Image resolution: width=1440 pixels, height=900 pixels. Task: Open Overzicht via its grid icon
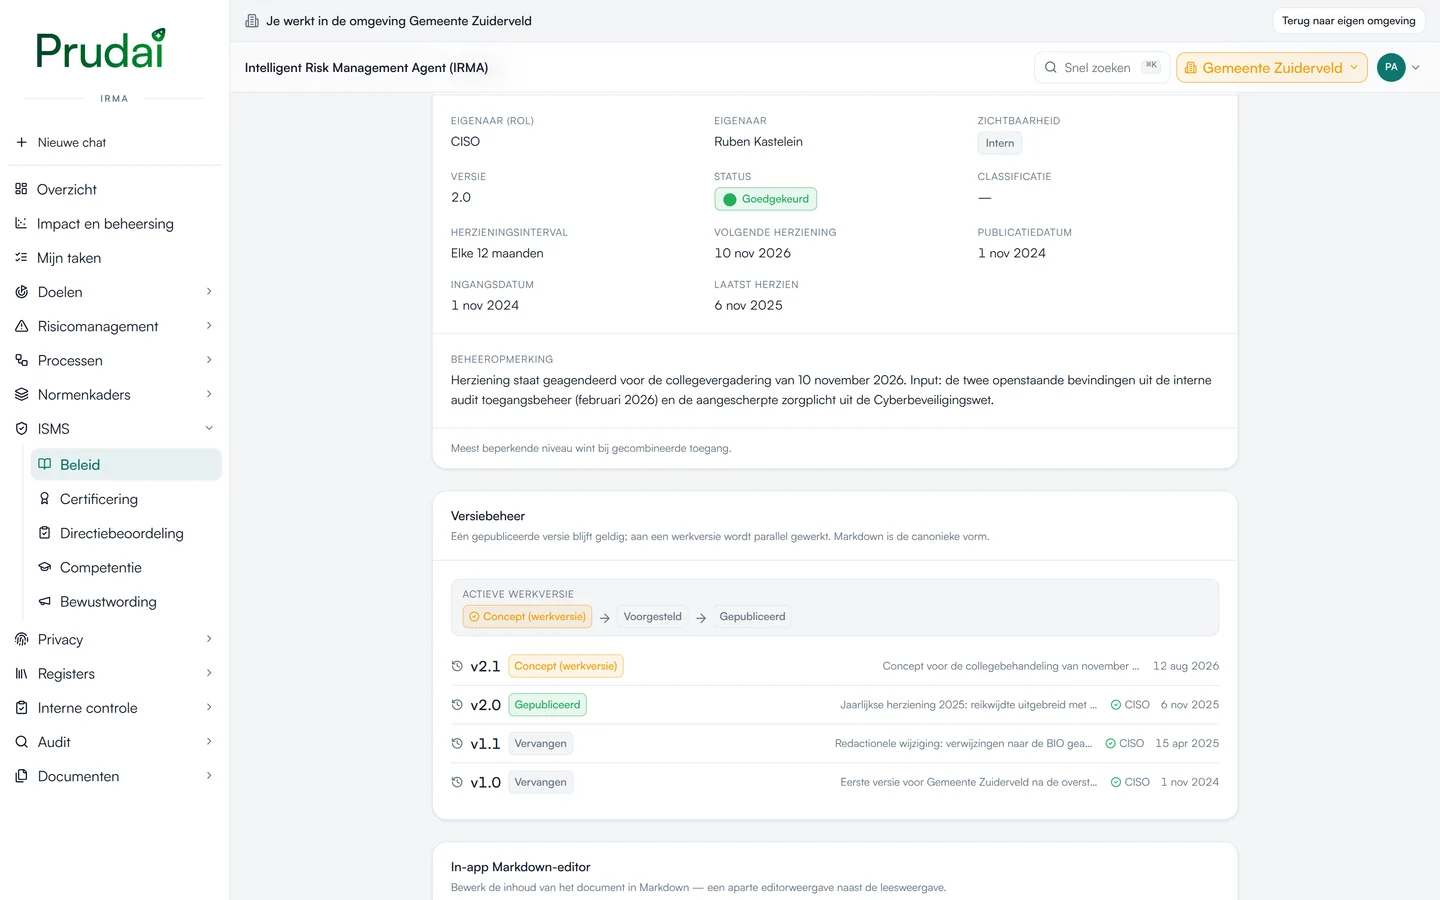(21, 189)
